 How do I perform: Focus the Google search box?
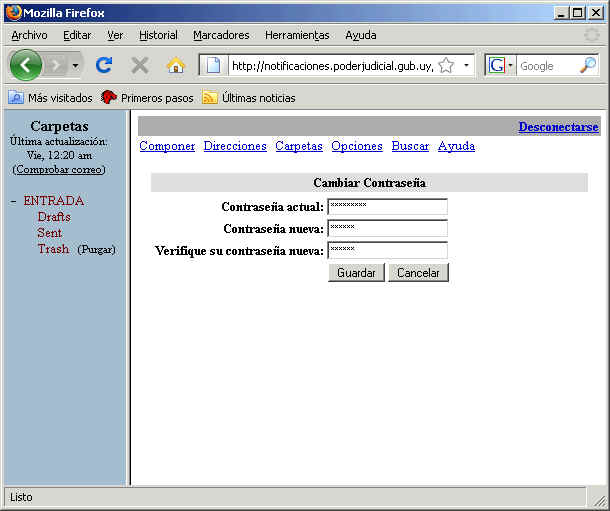coord(547,66)
